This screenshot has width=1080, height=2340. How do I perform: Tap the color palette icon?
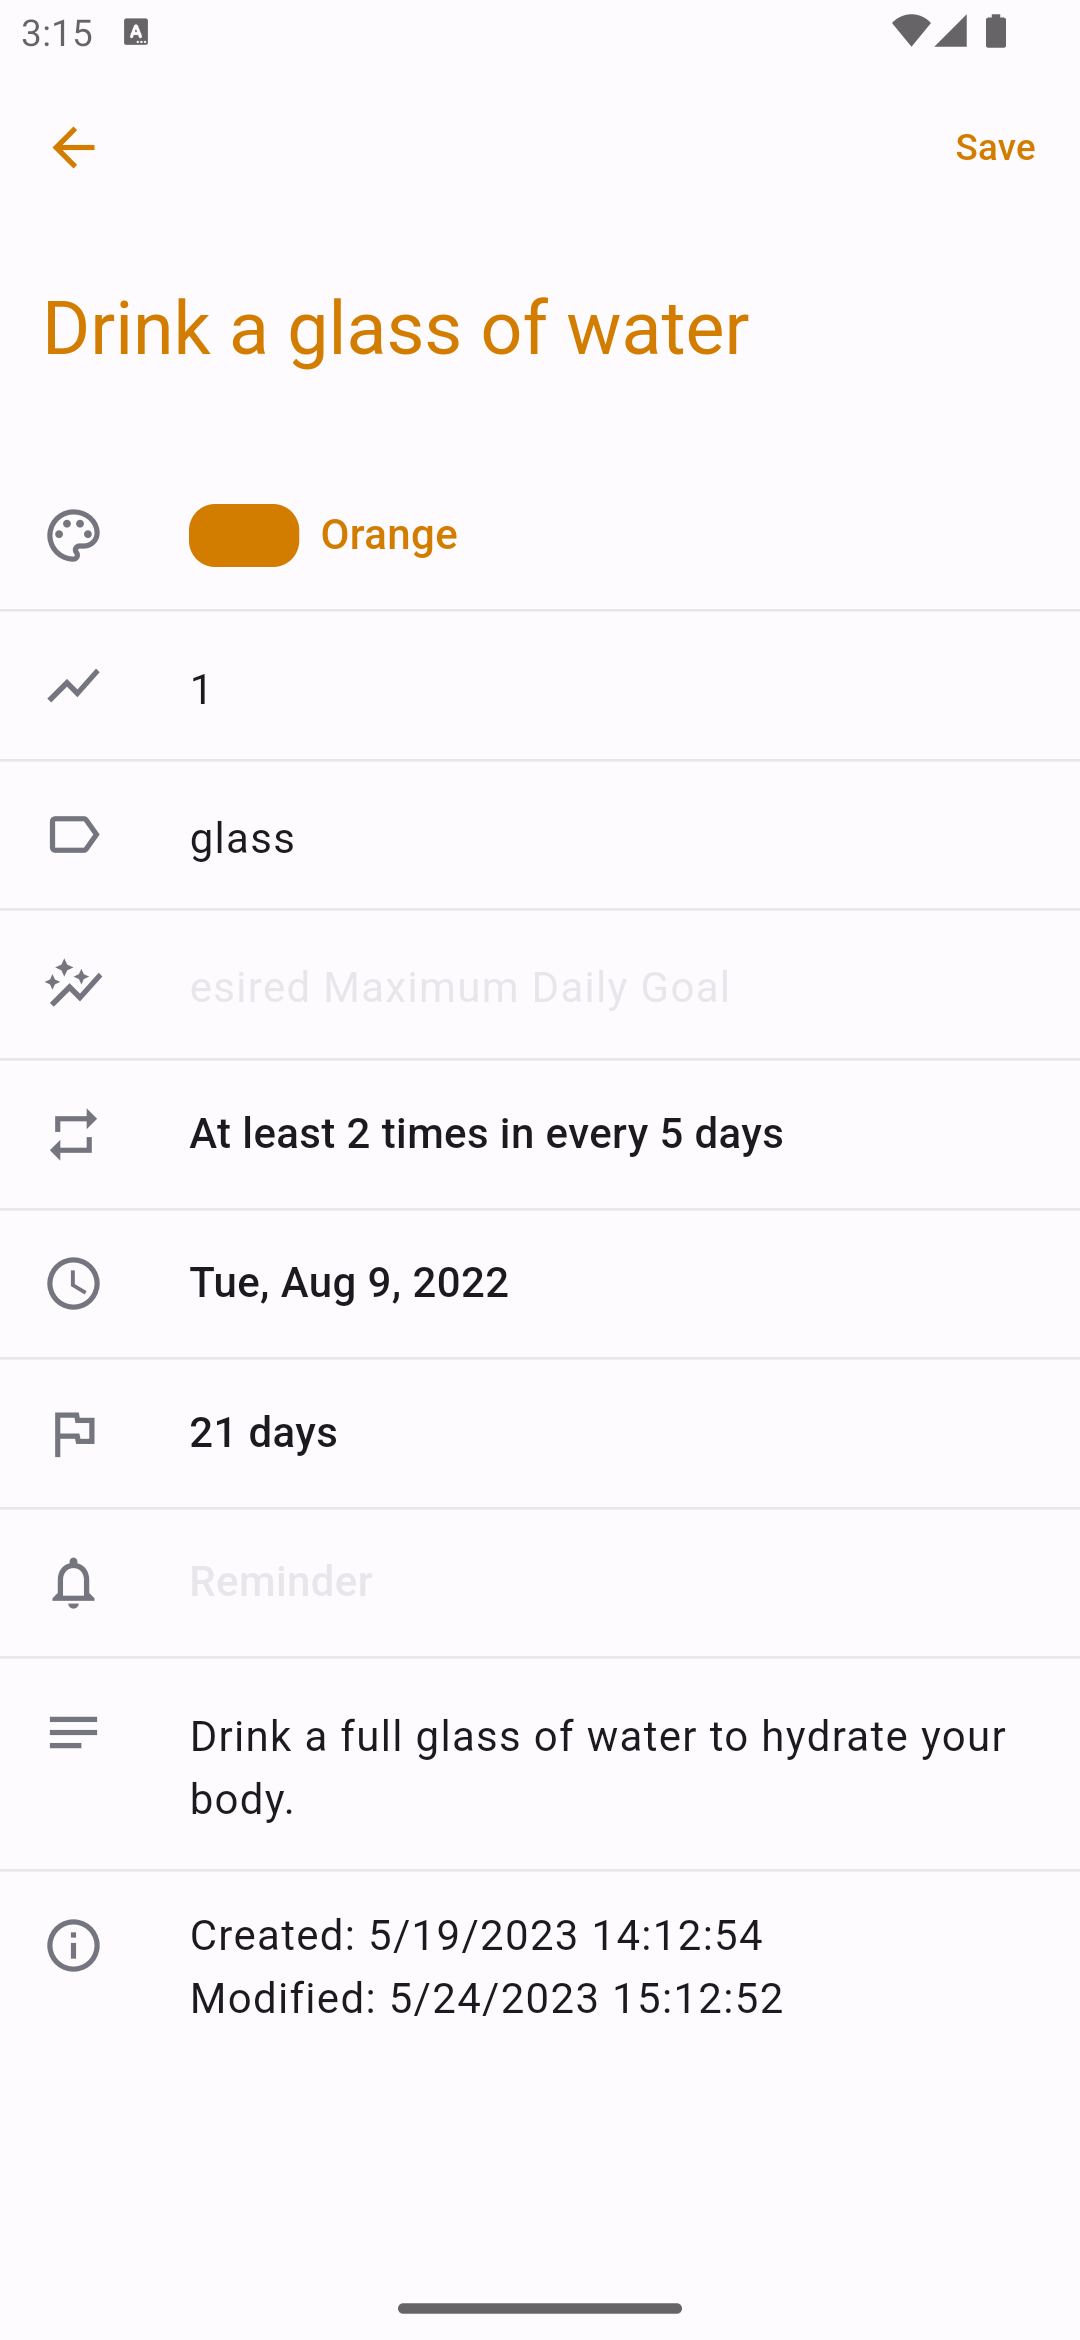[73, 535]
